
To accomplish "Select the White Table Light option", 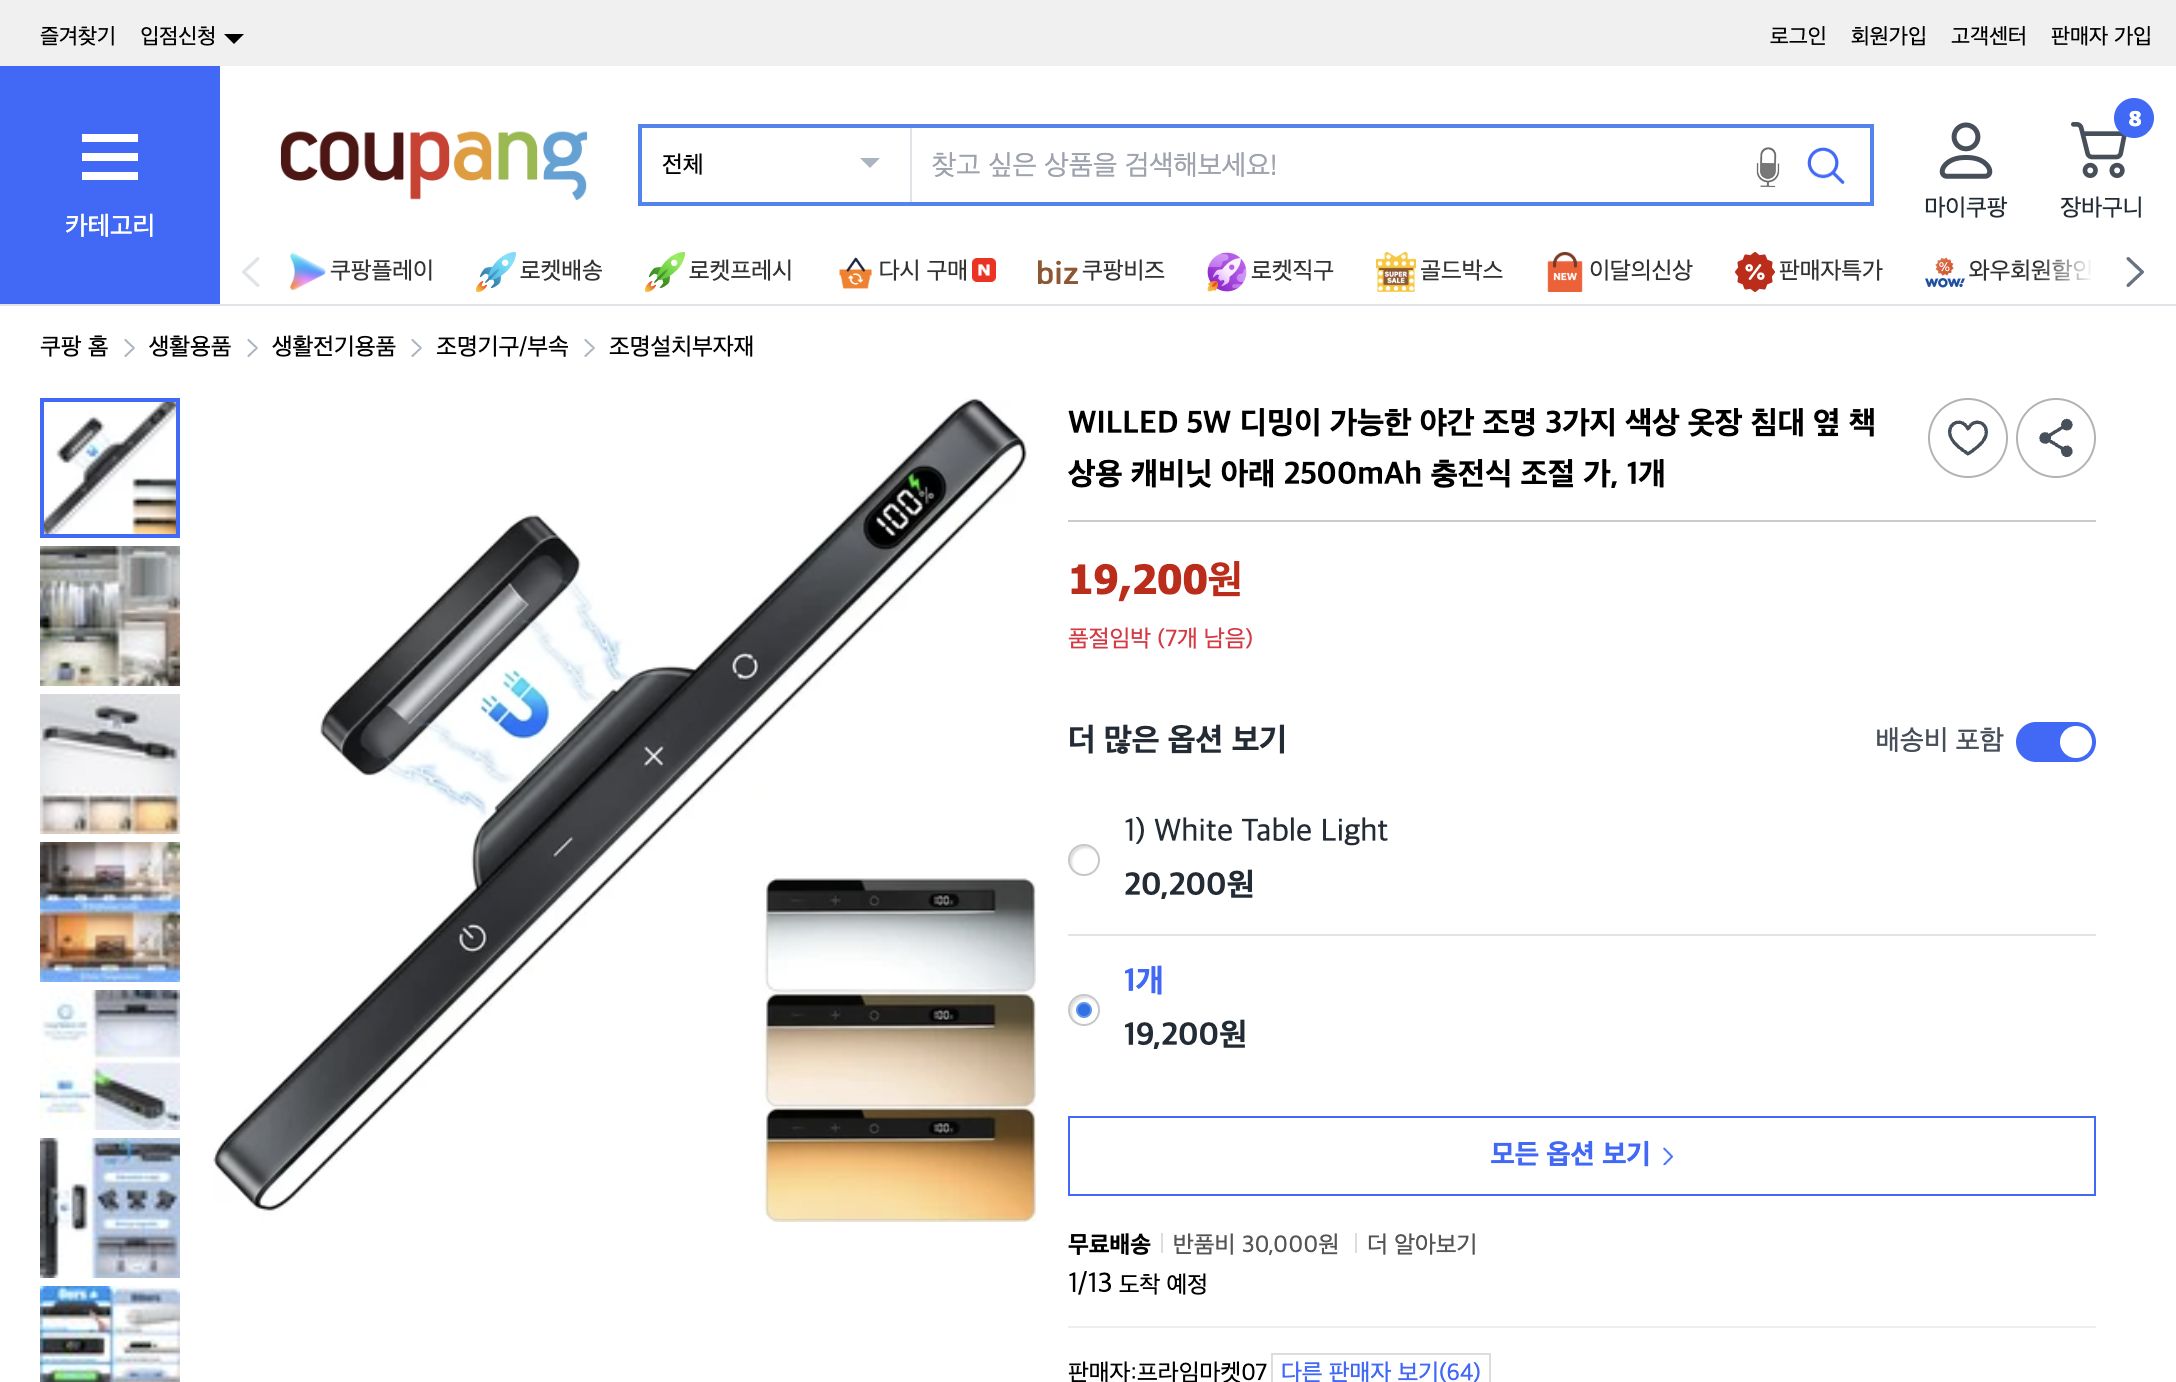I will click(x=1083, y=860).
